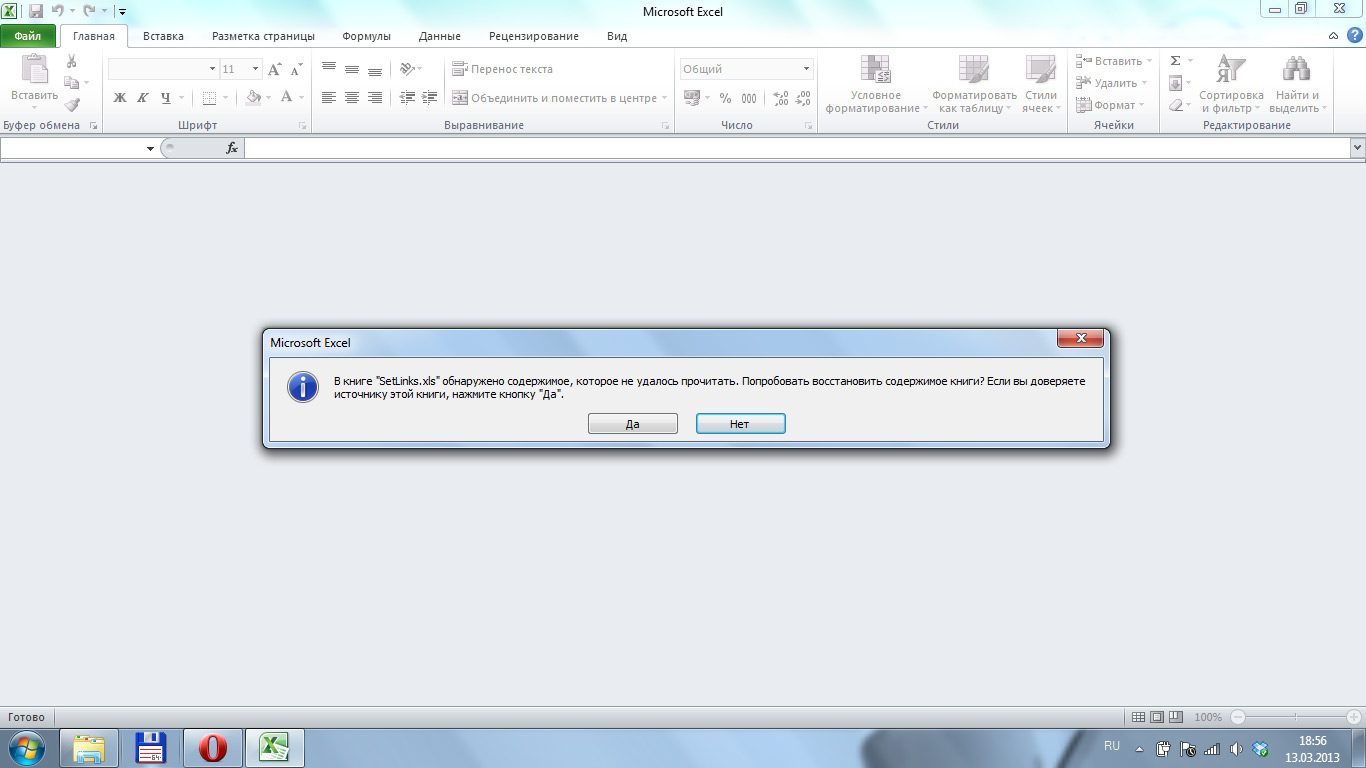
Task: Click the cell borders icon
Action: click(209, 98)
